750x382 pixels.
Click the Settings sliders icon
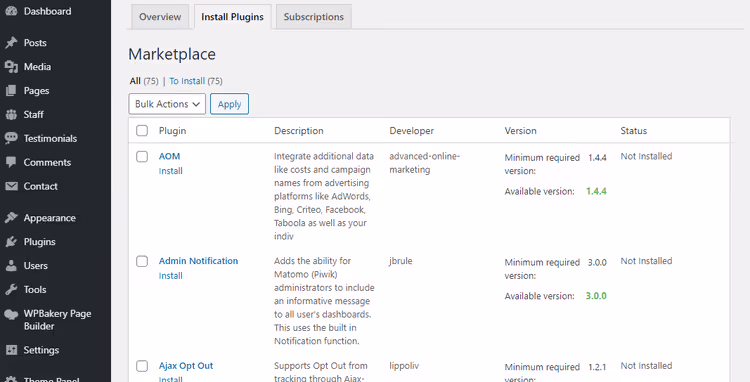coord(11,350)
